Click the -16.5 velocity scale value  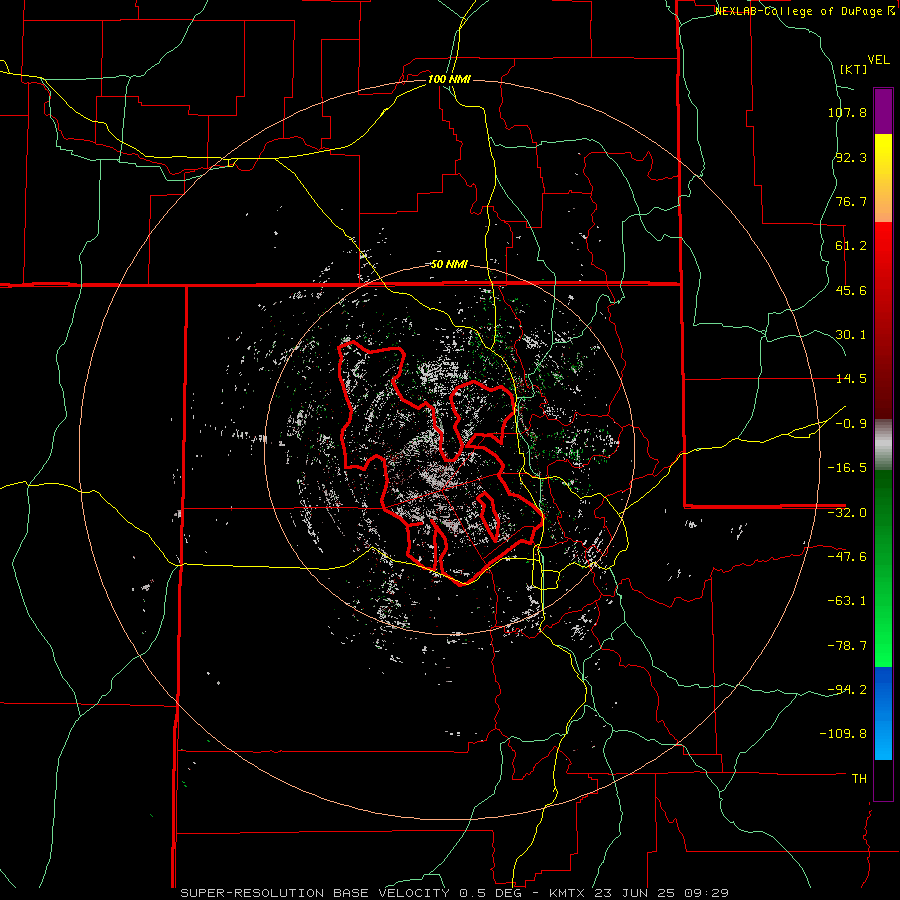pos(847,468)
